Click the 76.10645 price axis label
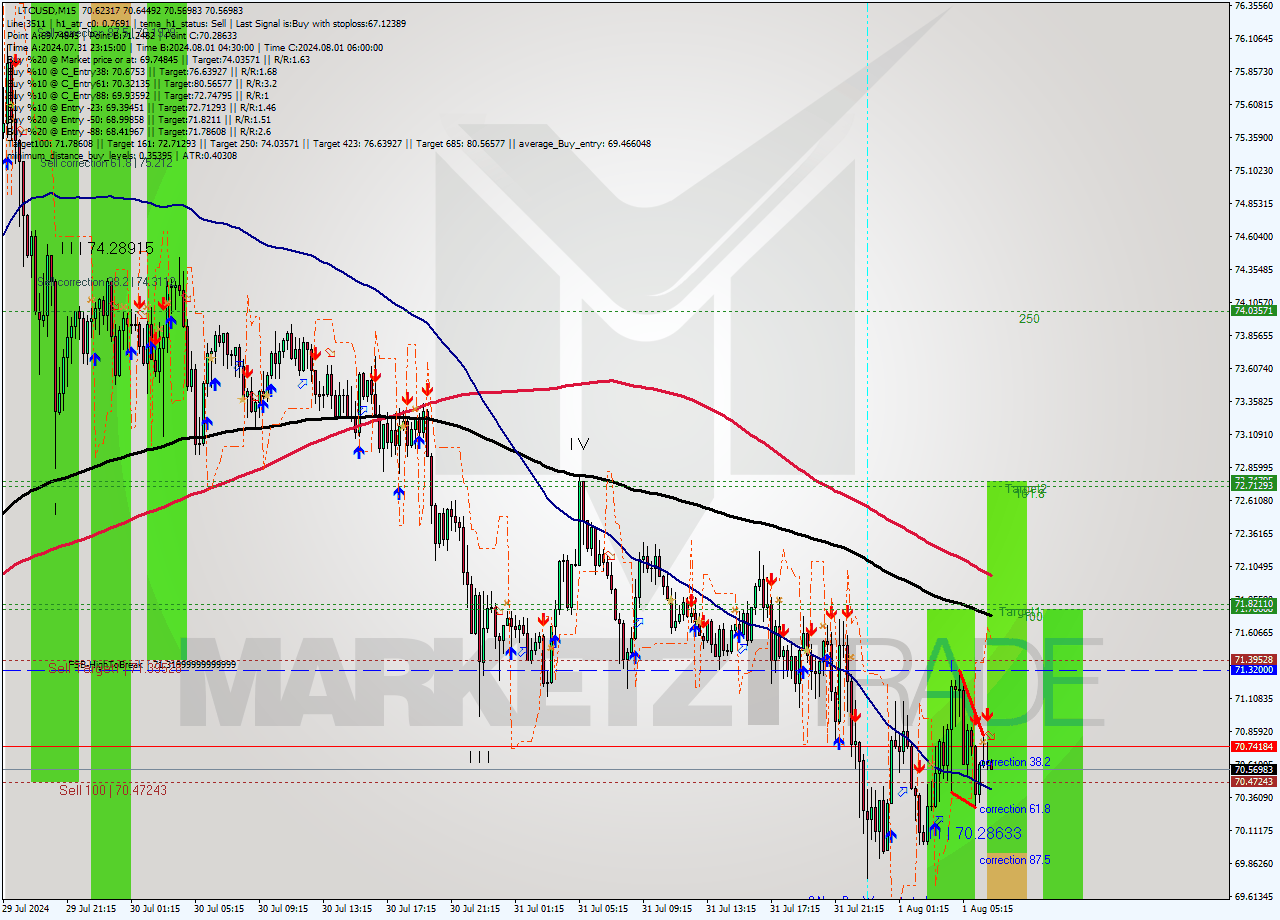Image resolution: width=1280 pixels, height=920 pixels. tap(1253, 38)
